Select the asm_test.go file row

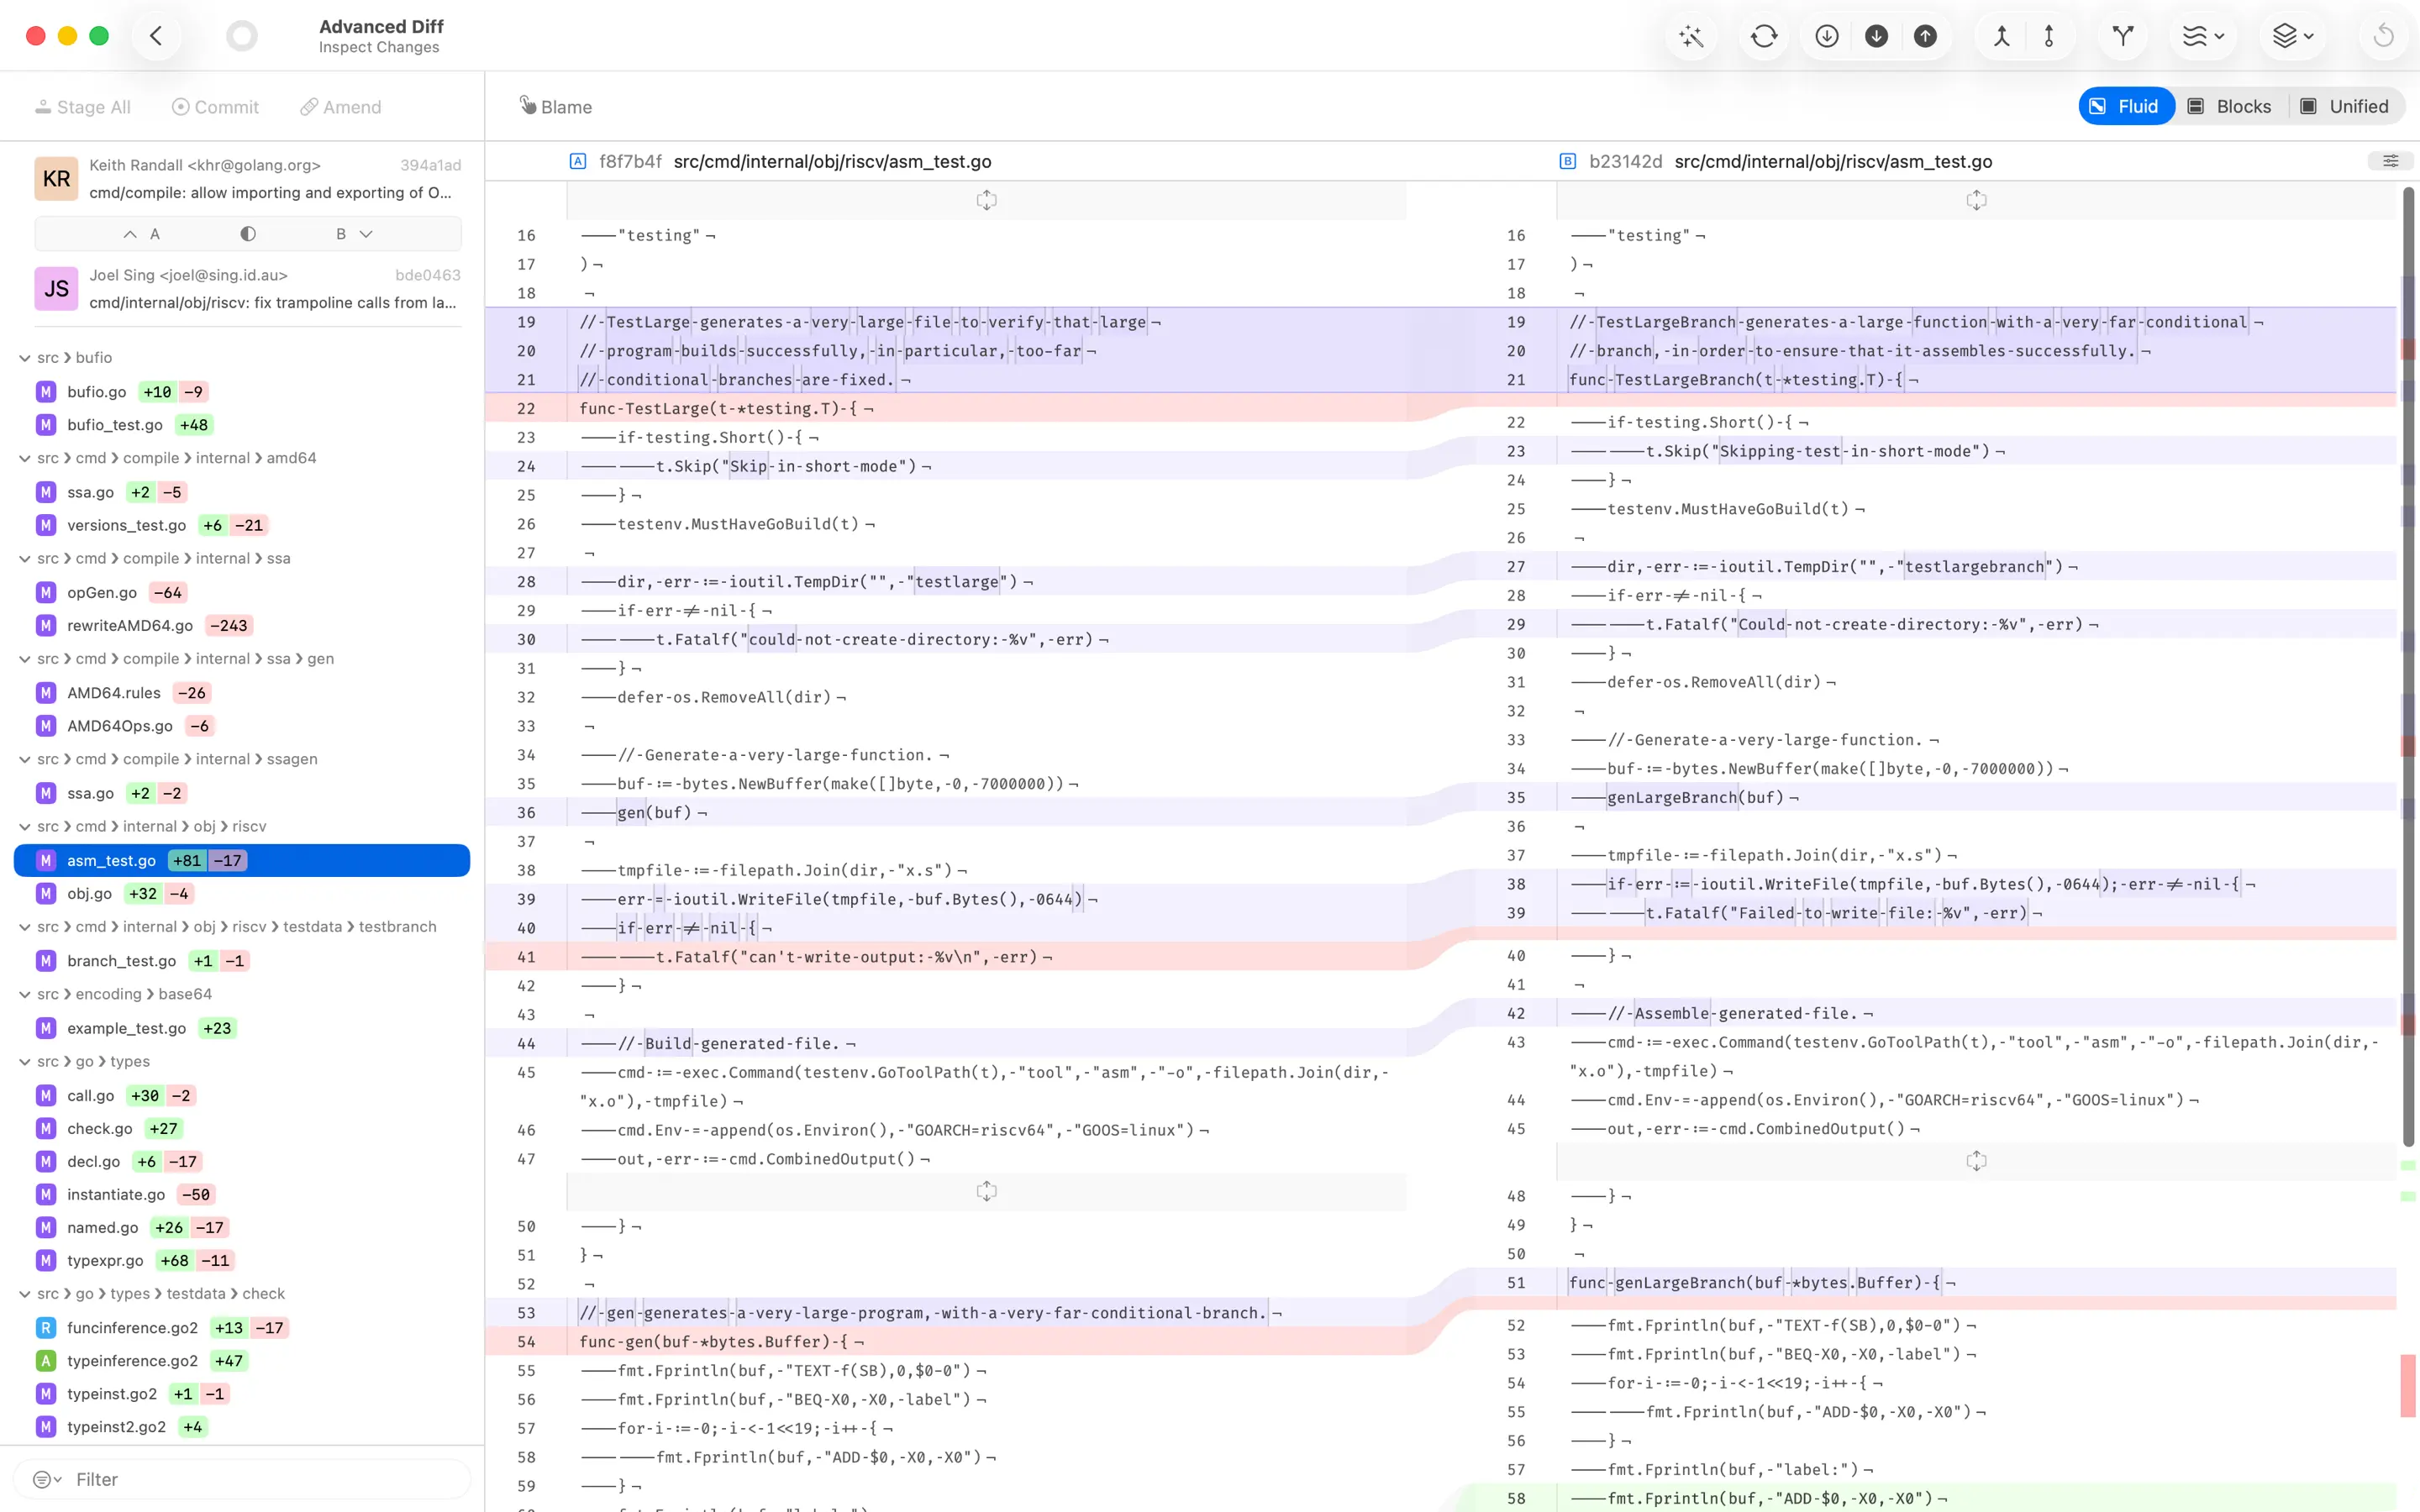tap(242, 861)
